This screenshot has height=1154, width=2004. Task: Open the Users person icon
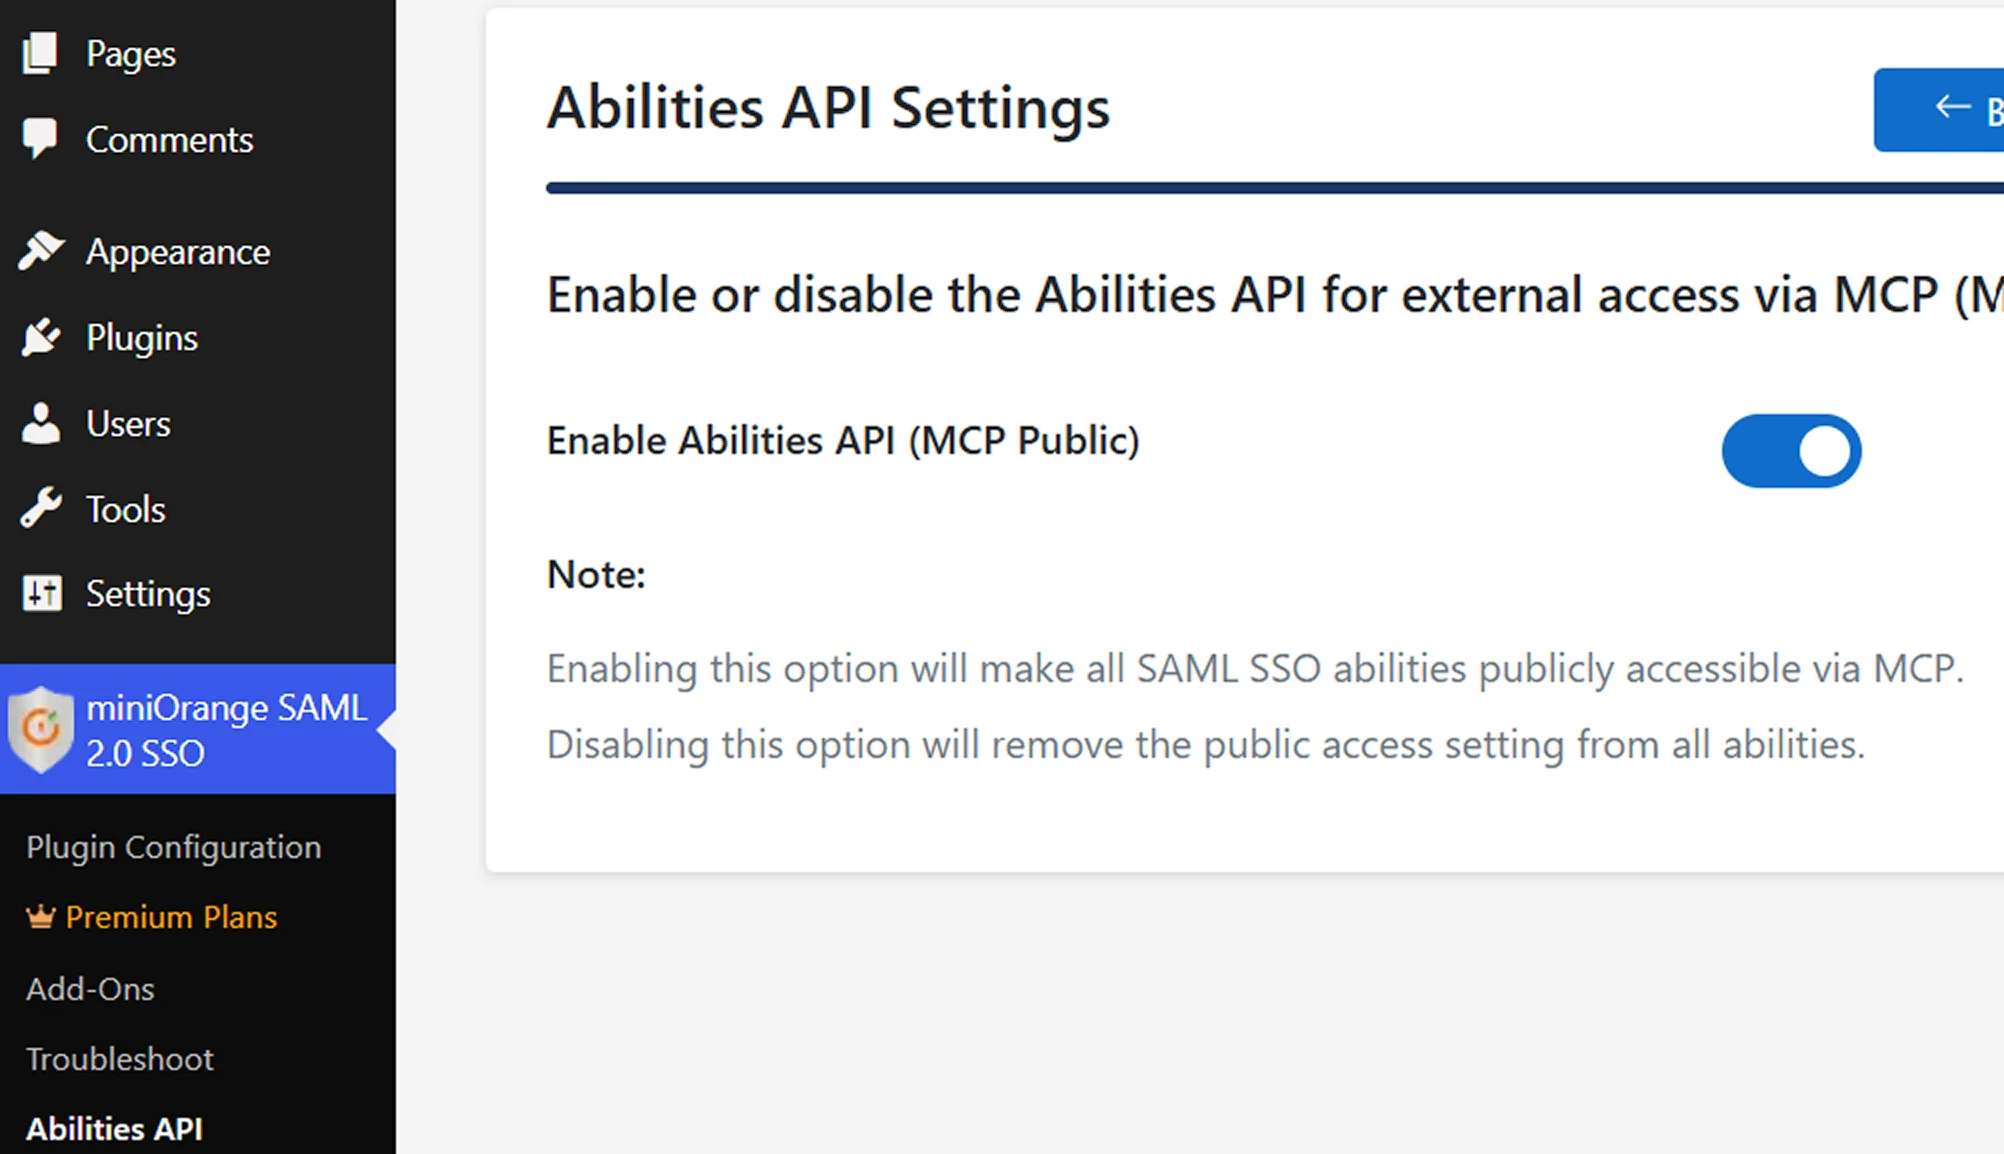40,423
